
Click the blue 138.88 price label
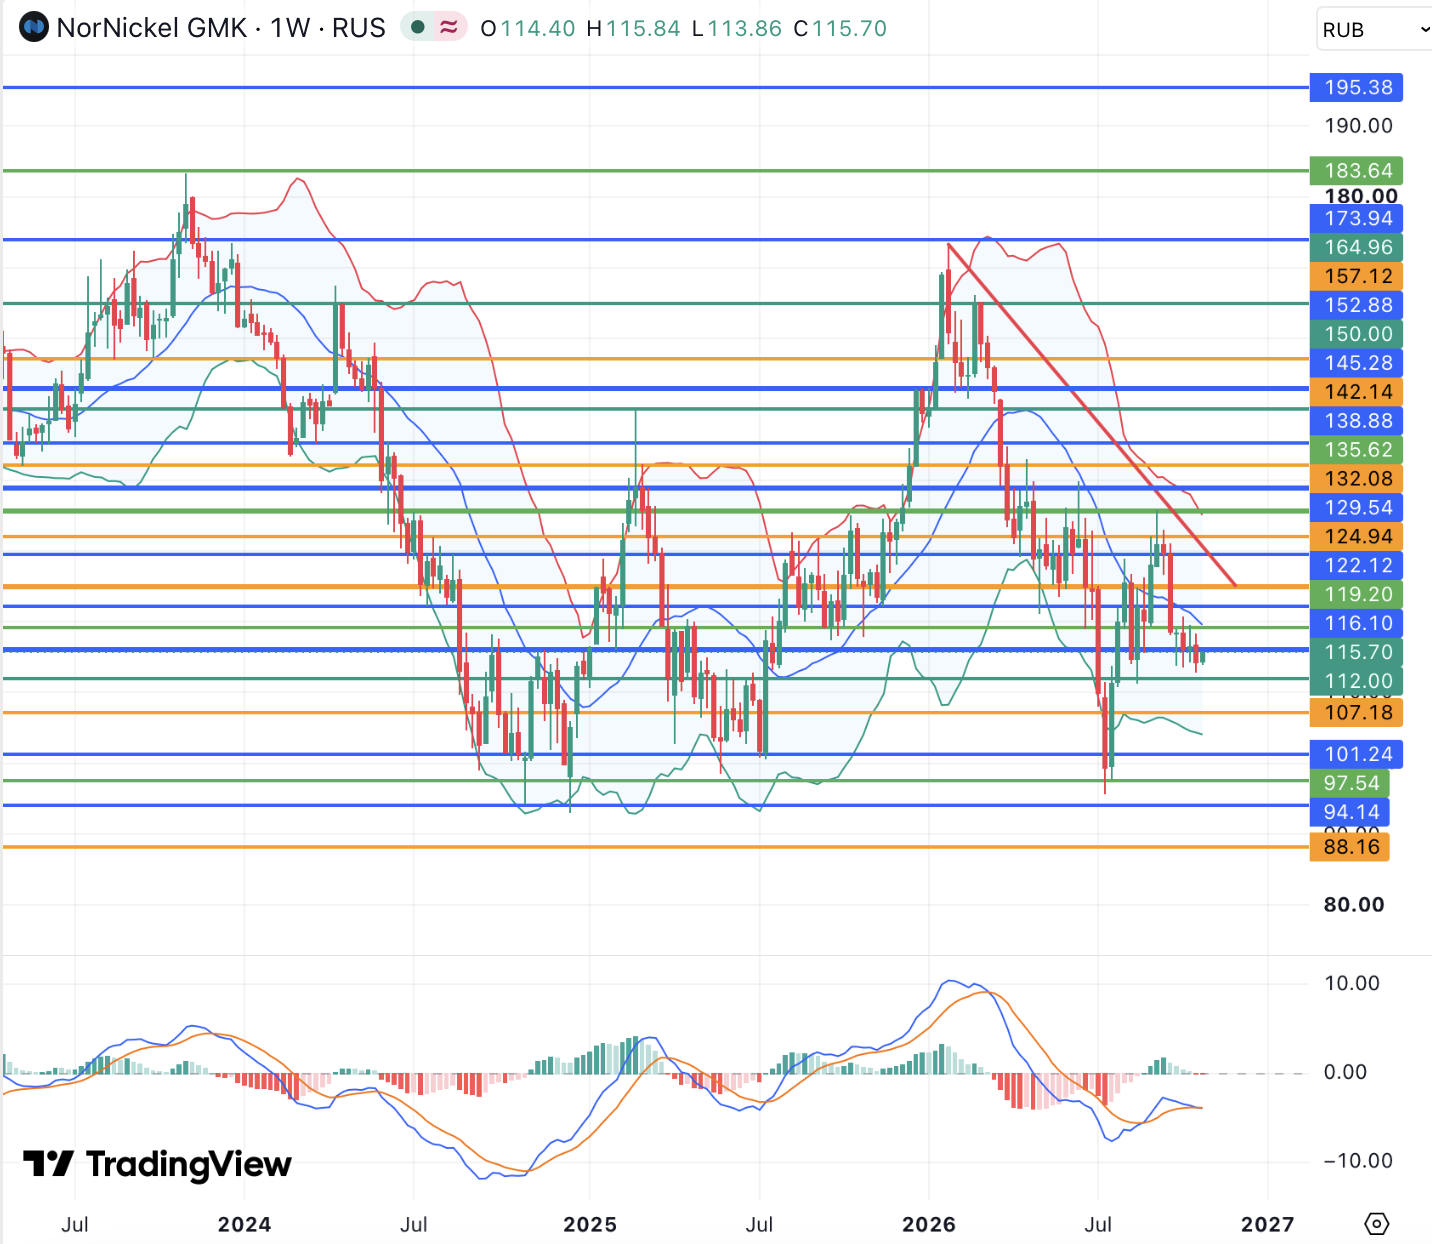point(1357,421)
